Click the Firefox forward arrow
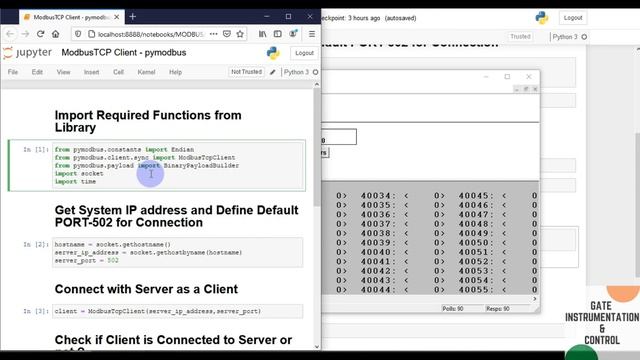The image size is (640, 360). point(25,34)
